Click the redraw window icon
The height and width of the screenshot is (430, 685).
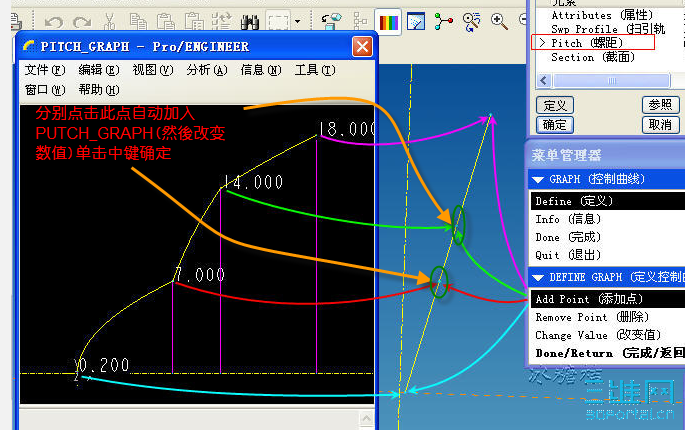416,21
